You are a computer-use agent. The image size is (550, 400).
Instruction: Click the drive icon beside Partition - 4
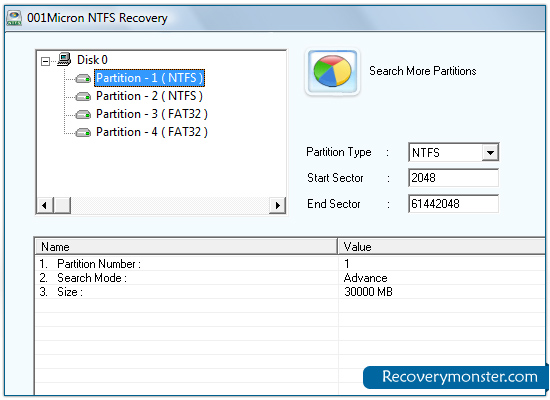click(83, 132)
